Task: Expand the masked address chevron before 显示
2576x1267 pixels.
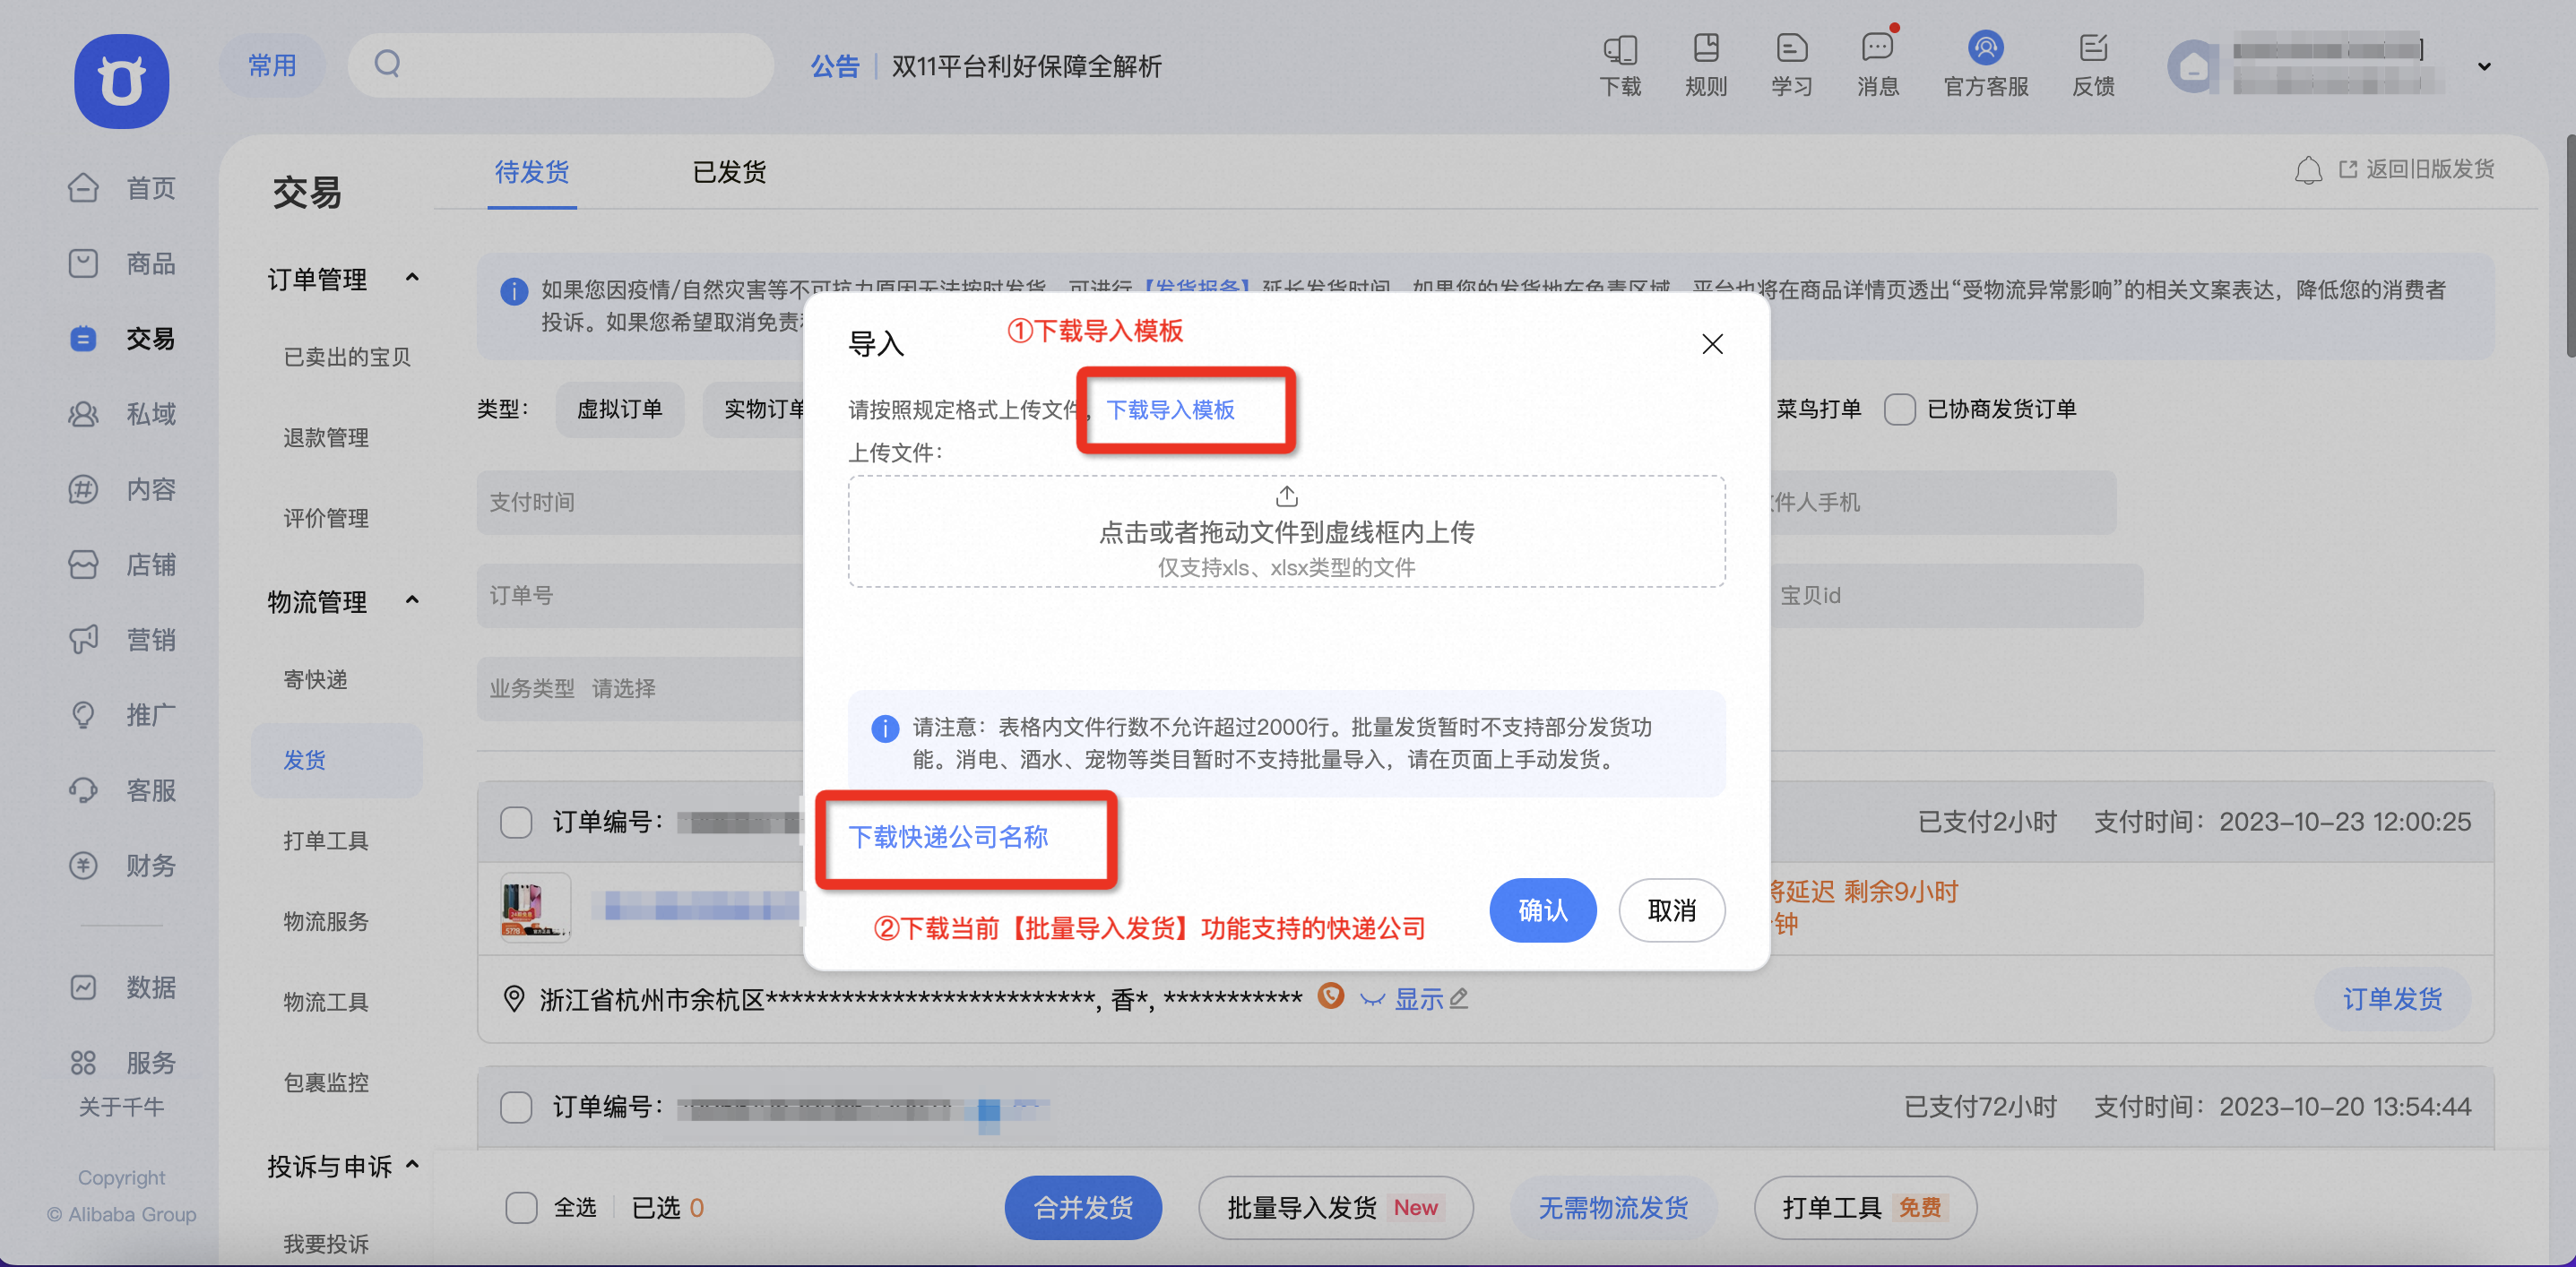Action: point(1372,999)
